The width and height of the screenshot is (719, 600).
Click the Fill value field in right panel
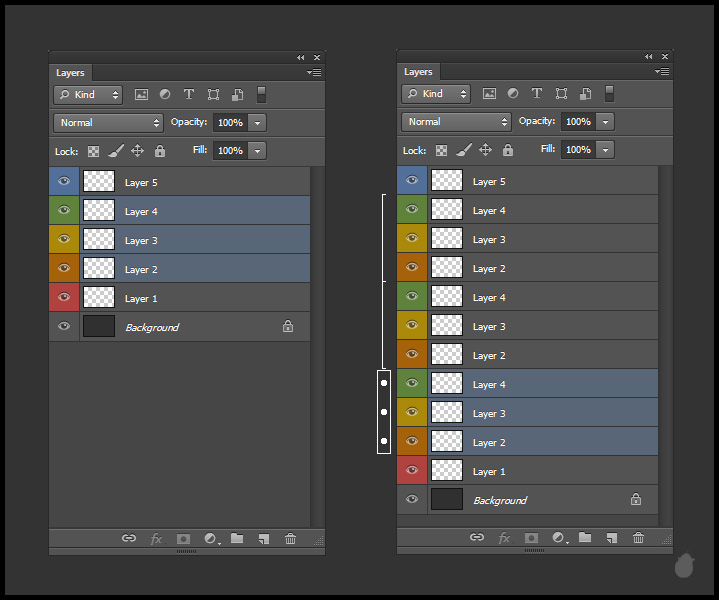(577, 150)
